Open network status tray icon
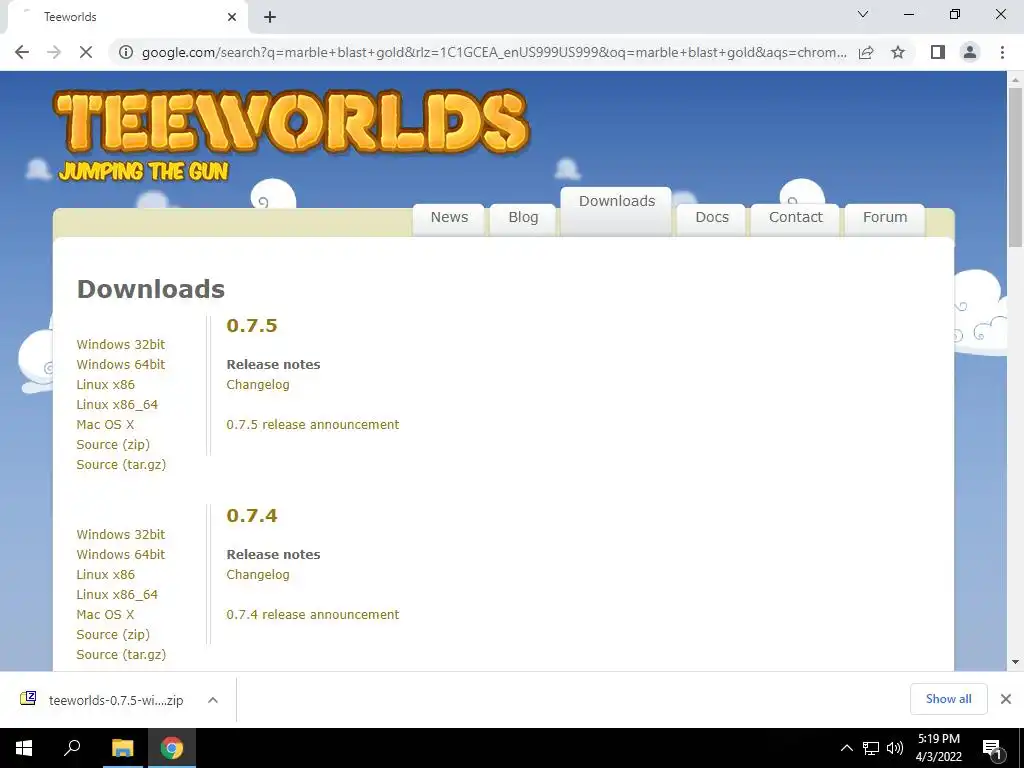 pyautogui.click(x=871, y=748)
